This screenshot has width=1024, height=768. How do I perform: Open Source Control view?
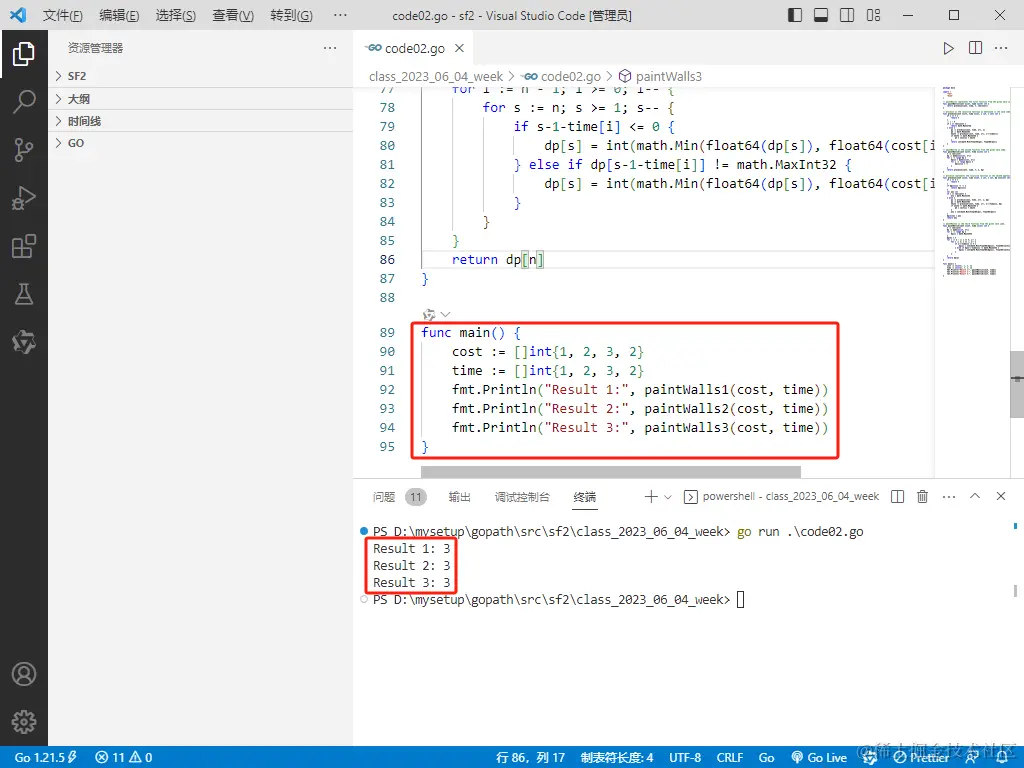click(x=24, y=150)
